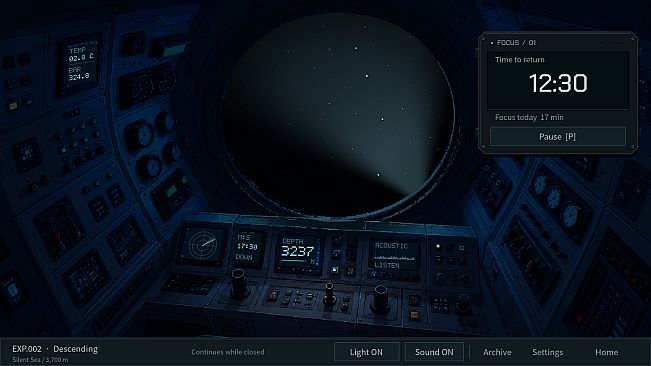The image size is (651, 366).
Task: Toggle the Sound ON button
Action: pyautogui.click(x=434, y=352)
